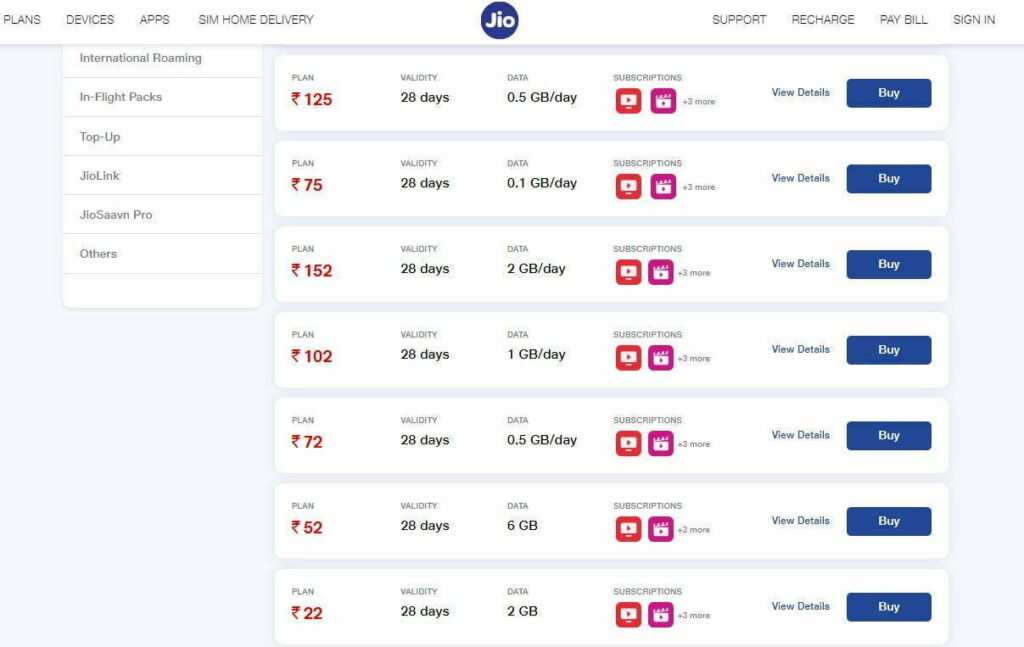Click pink JioCinema icon in ₹152 plan
This screenshot has width=1024, height=647.
point(660,272)
